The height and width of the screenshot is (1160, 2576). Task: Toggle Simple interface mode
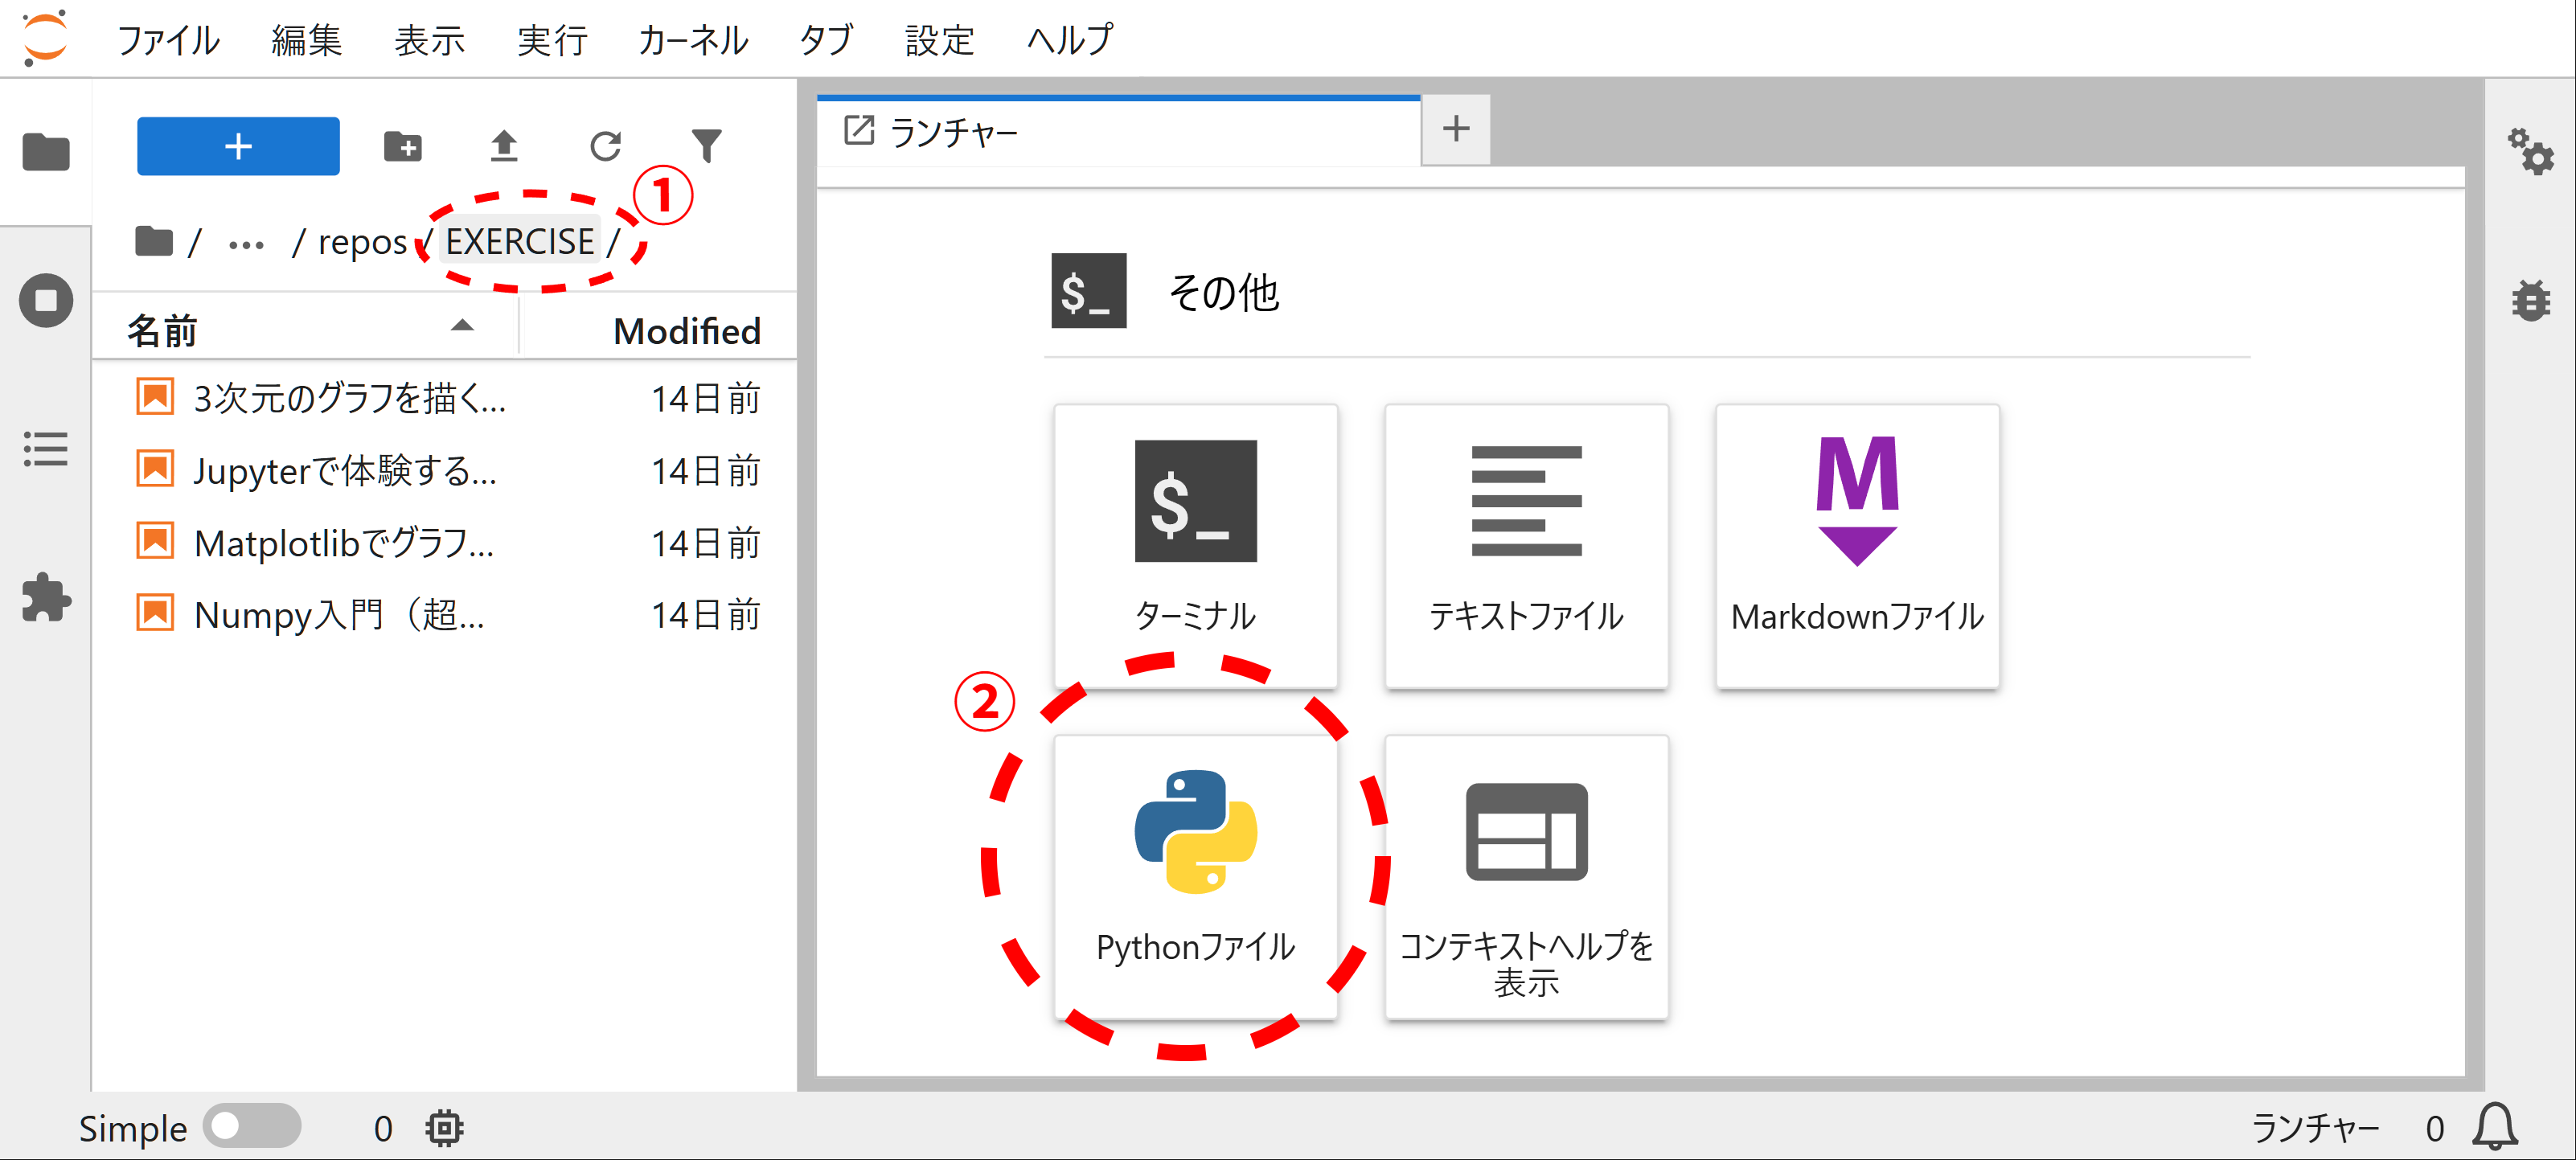[253, 1127]
